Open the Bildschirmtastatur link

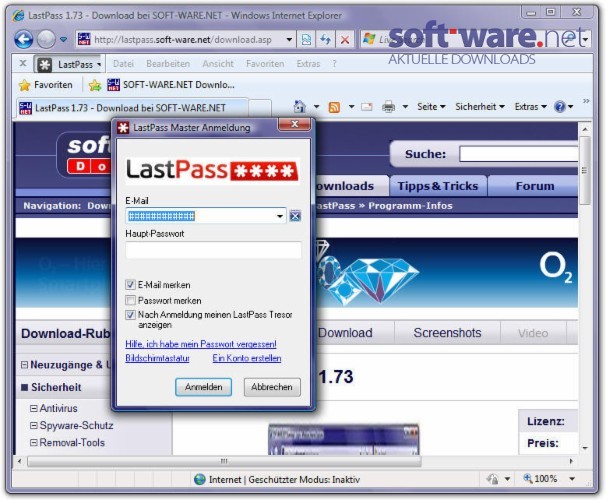pyautogui.click(x=157, y=358)
